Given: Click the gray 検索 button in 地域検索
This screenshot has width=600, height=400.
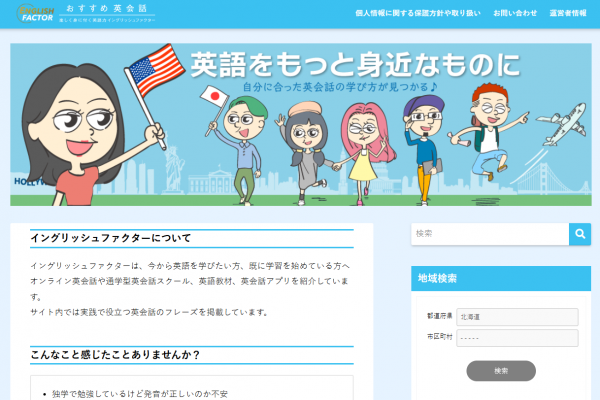Looking at the screenshot, I should 501,371.
